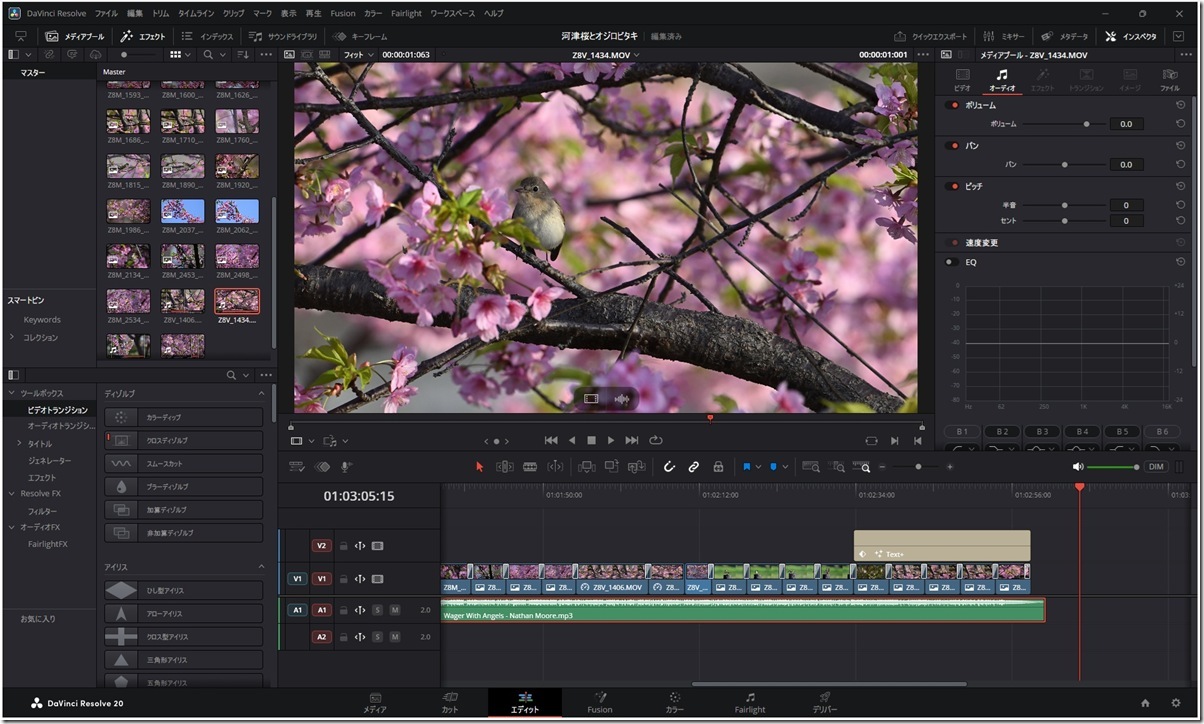This screenshot has height=724, width=1204.
Task: Expand the コレクション smart bin
Action: 12,337
